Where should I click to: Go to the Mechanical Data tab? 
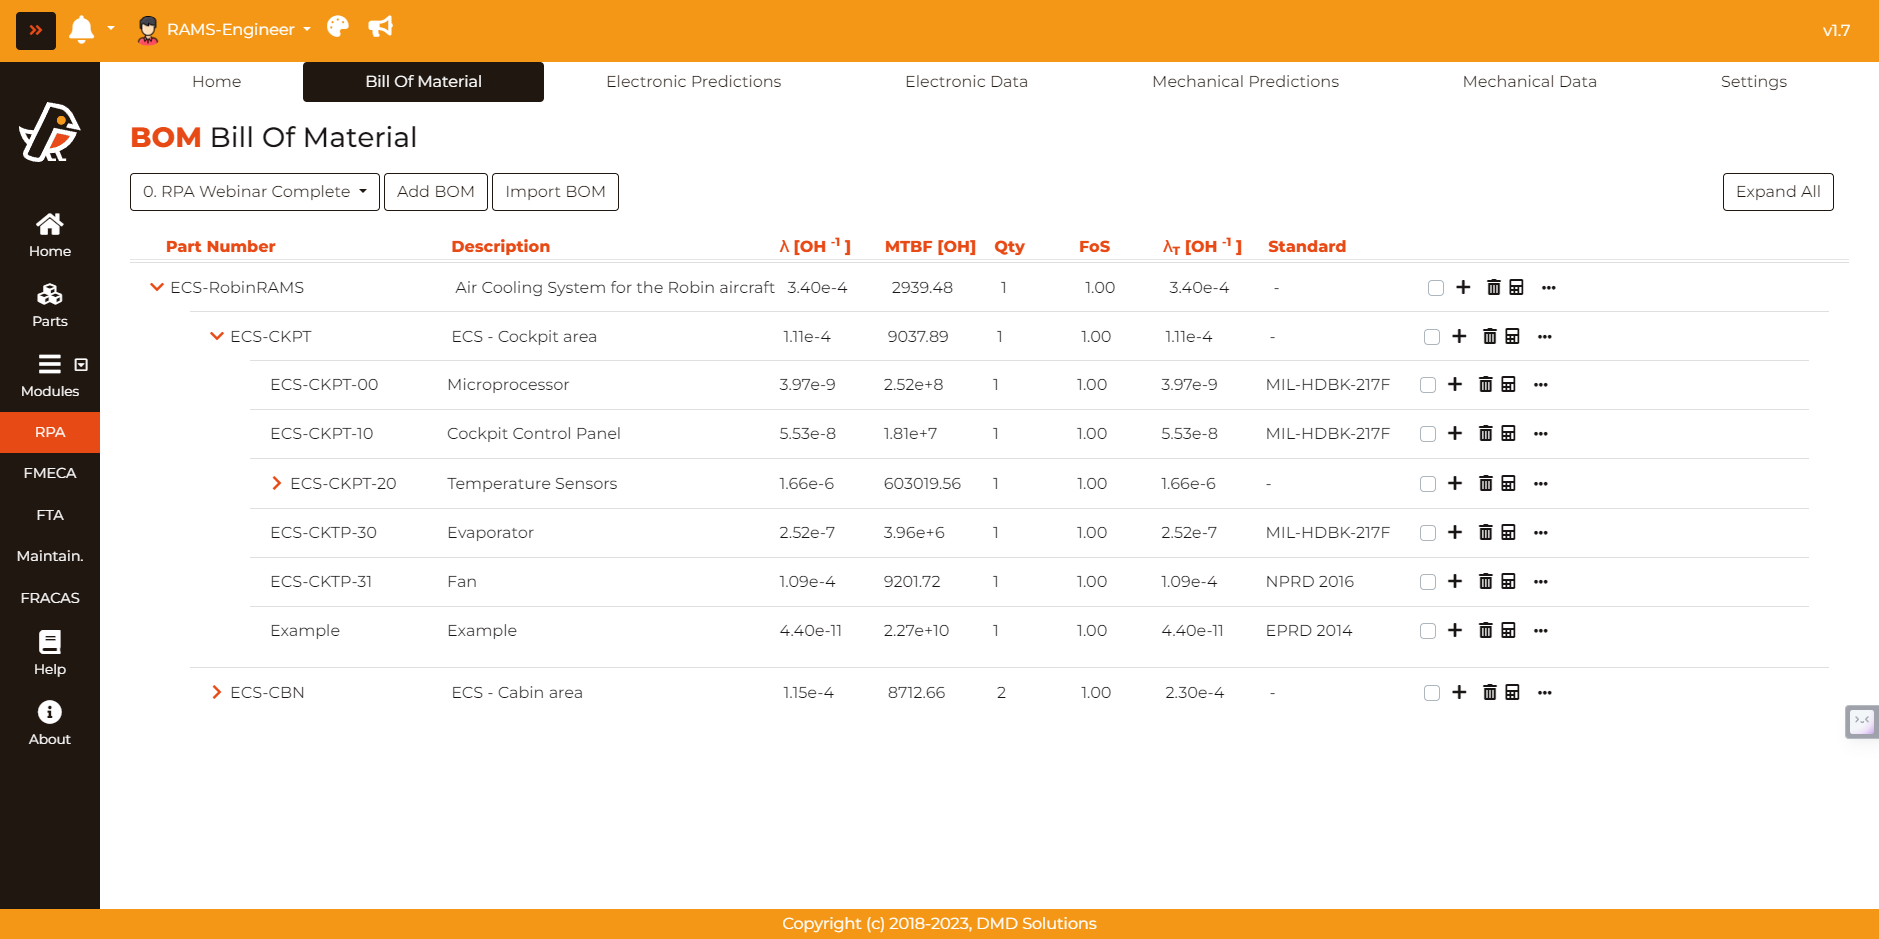[x=1529, y=82]
